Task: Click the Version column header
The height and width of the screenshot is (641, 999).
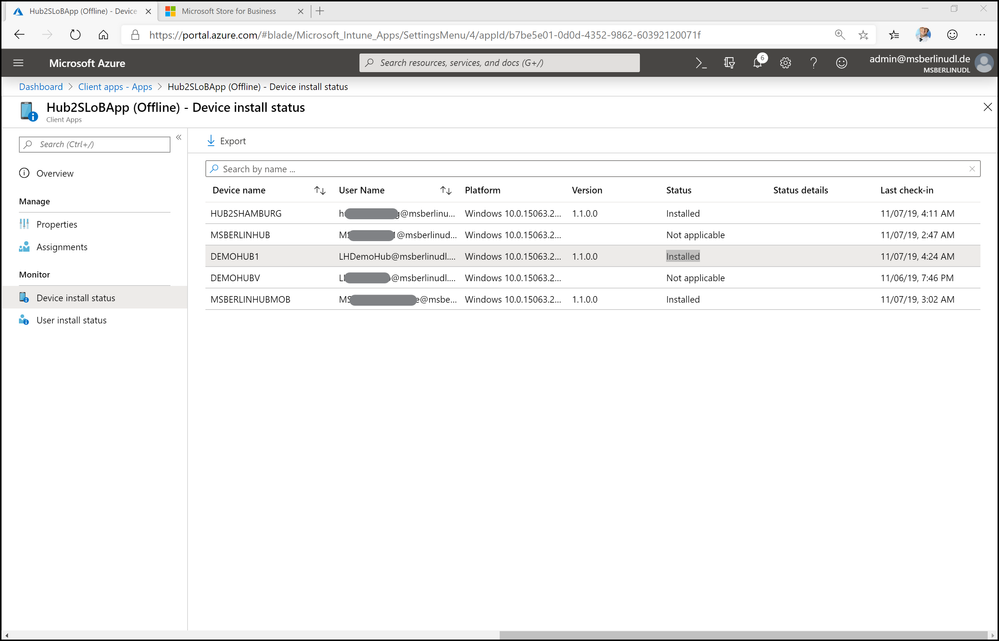Action: (x=587, y=191)
